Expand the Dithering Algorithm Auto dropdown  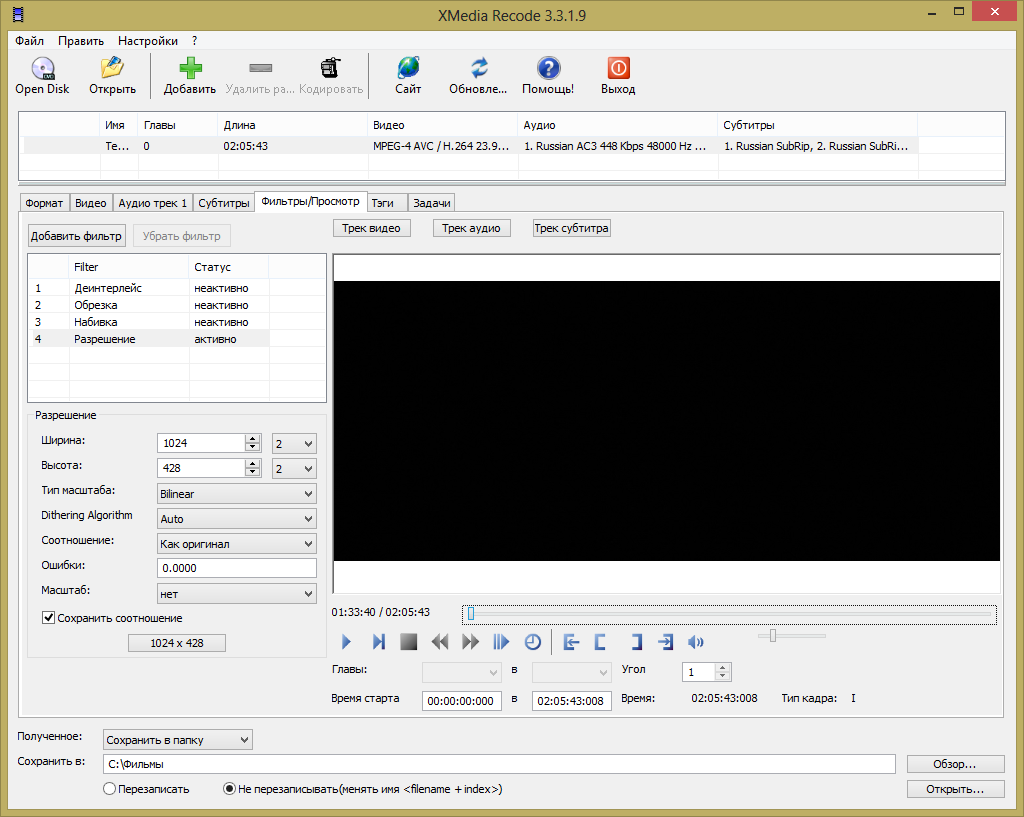point(236,519)
